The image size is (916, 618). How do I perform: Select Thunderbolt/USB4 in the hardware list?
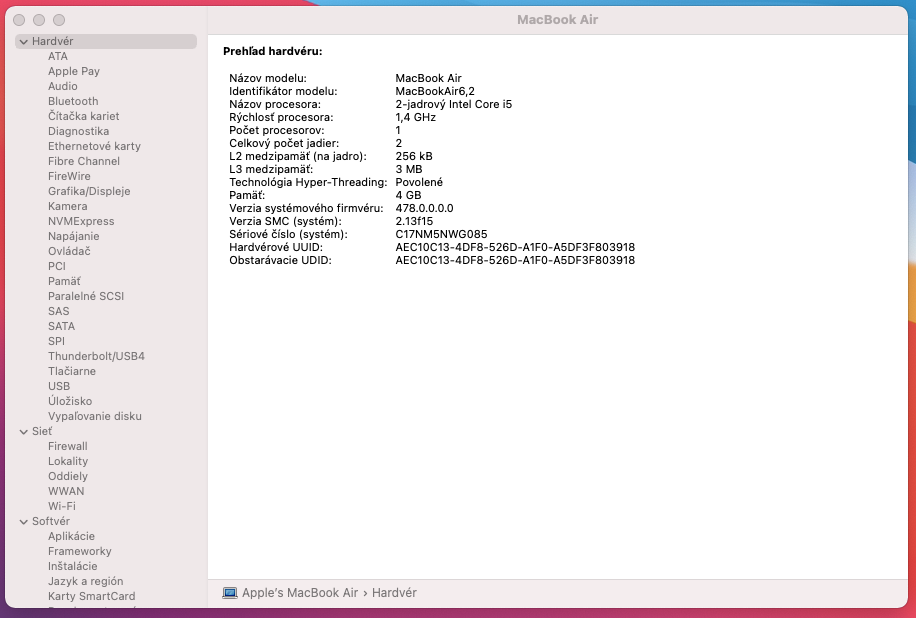(96, 356)
